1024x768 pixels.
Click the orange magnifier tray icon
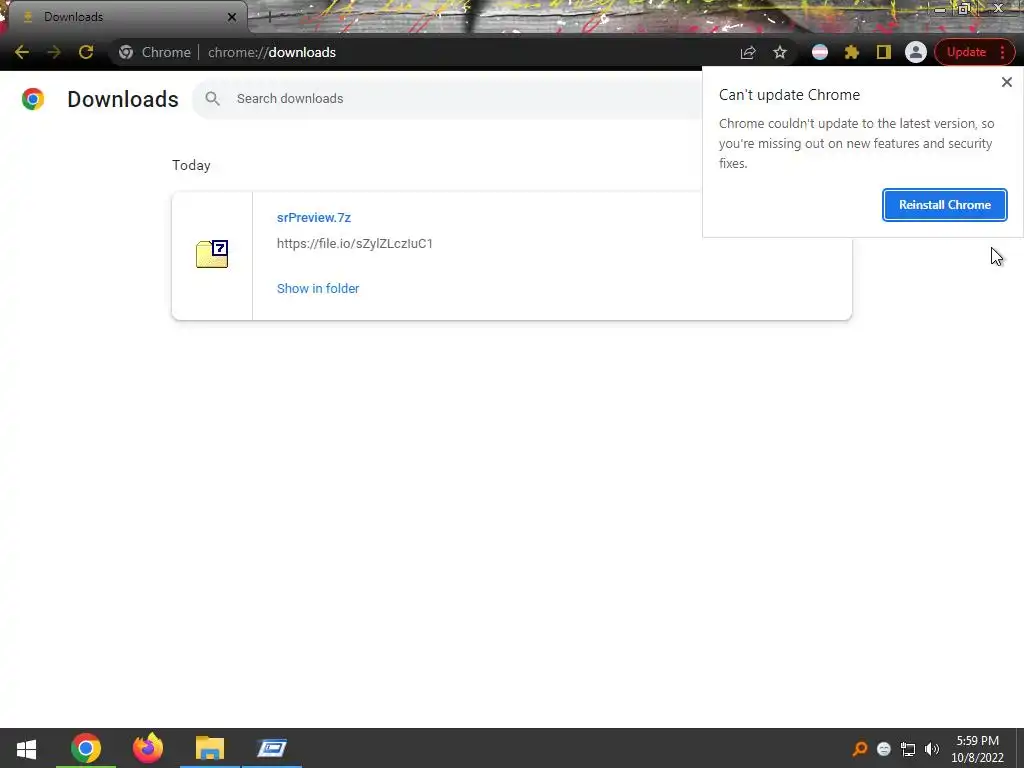point(859,748)
